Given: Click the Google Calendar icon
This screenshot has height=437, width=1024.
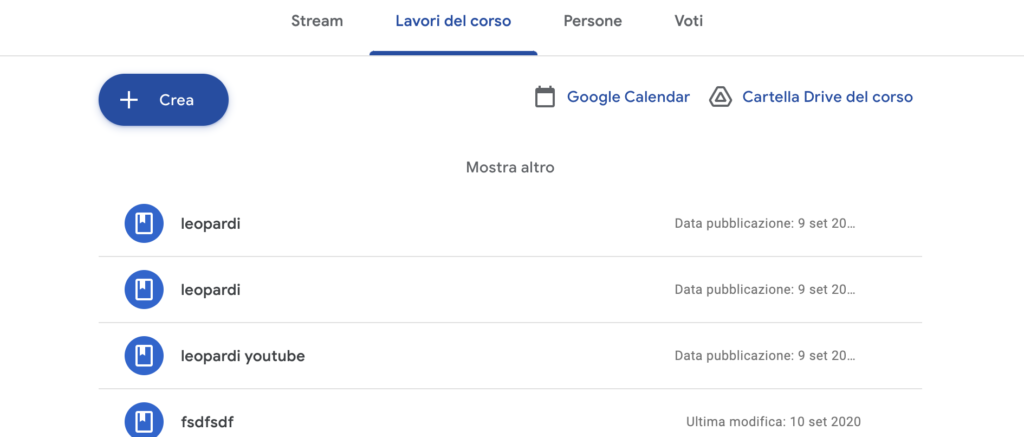Looking at the screenshot, I should [545, 97].
